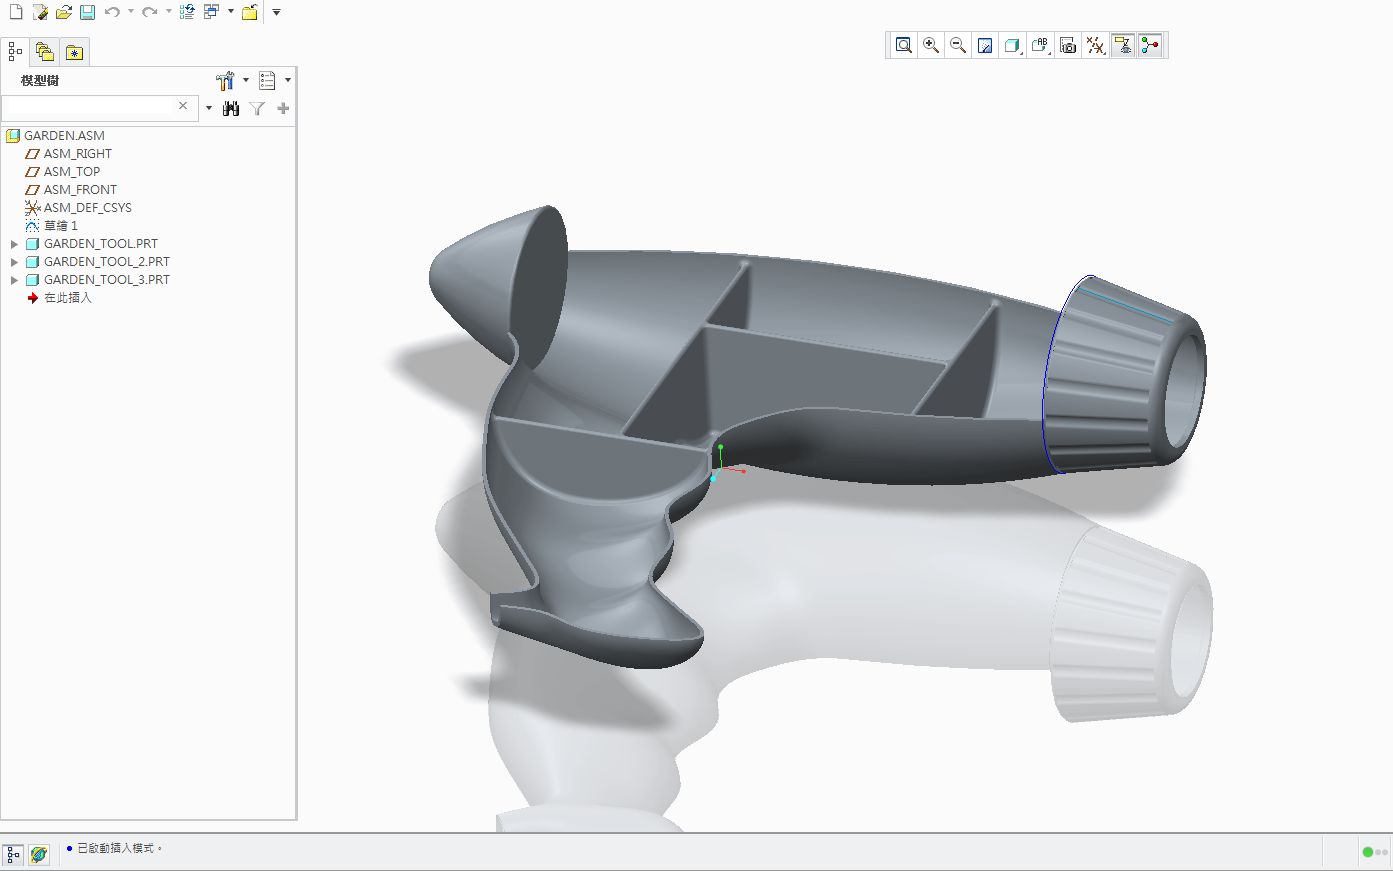Click the Repaint screen icon

pos(985,45)
